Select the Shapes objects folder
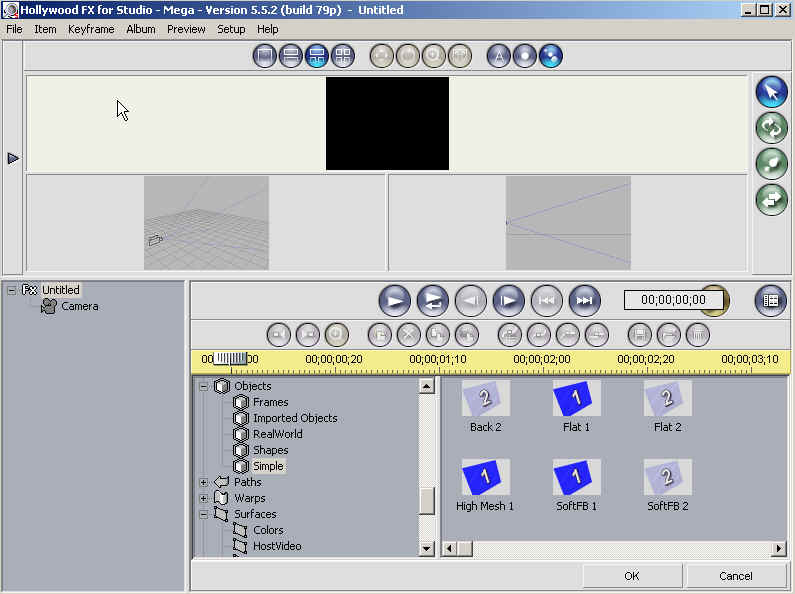The image size is (795, 594). [x=270, y=450]
